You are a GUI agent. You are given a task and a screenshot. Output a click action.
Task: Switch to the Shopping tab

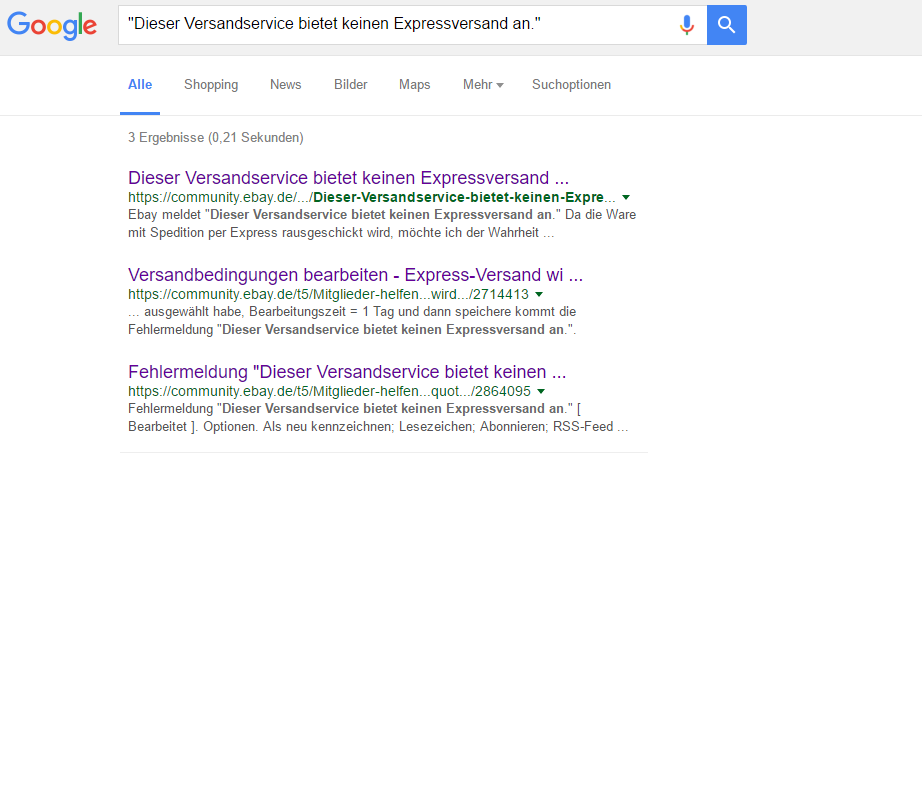(211, 85)
